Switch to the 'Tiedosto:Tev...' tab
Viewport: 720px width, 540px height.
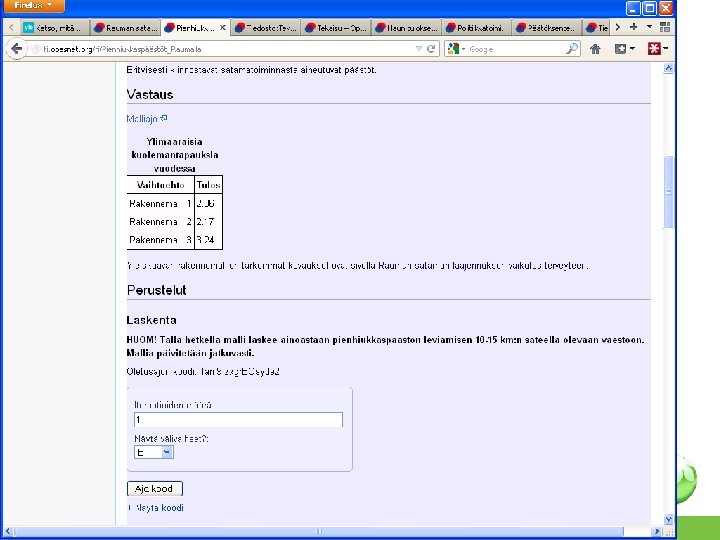click(265, 28)
